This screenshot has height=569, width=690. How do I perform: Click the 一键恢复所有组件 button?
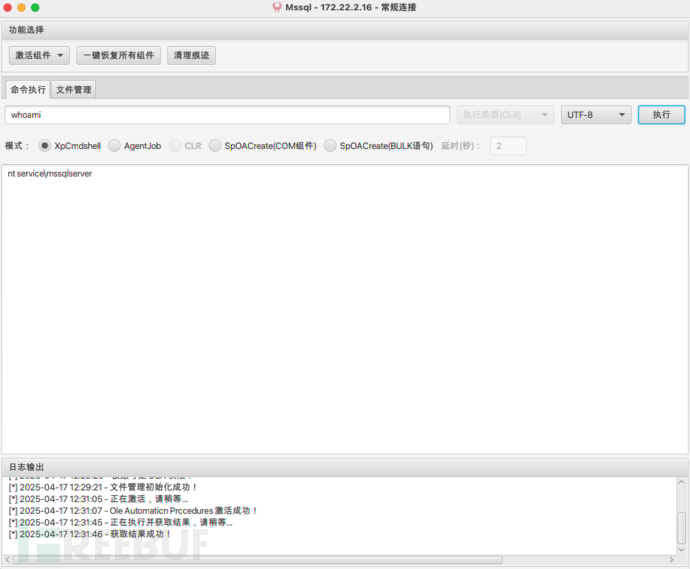118,55
